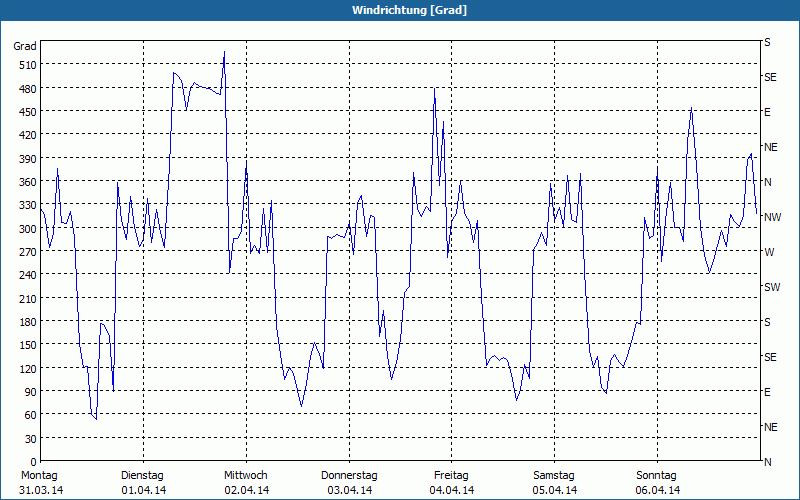
Task: Select the 'W' compass label
Action: tap(769, 252)
